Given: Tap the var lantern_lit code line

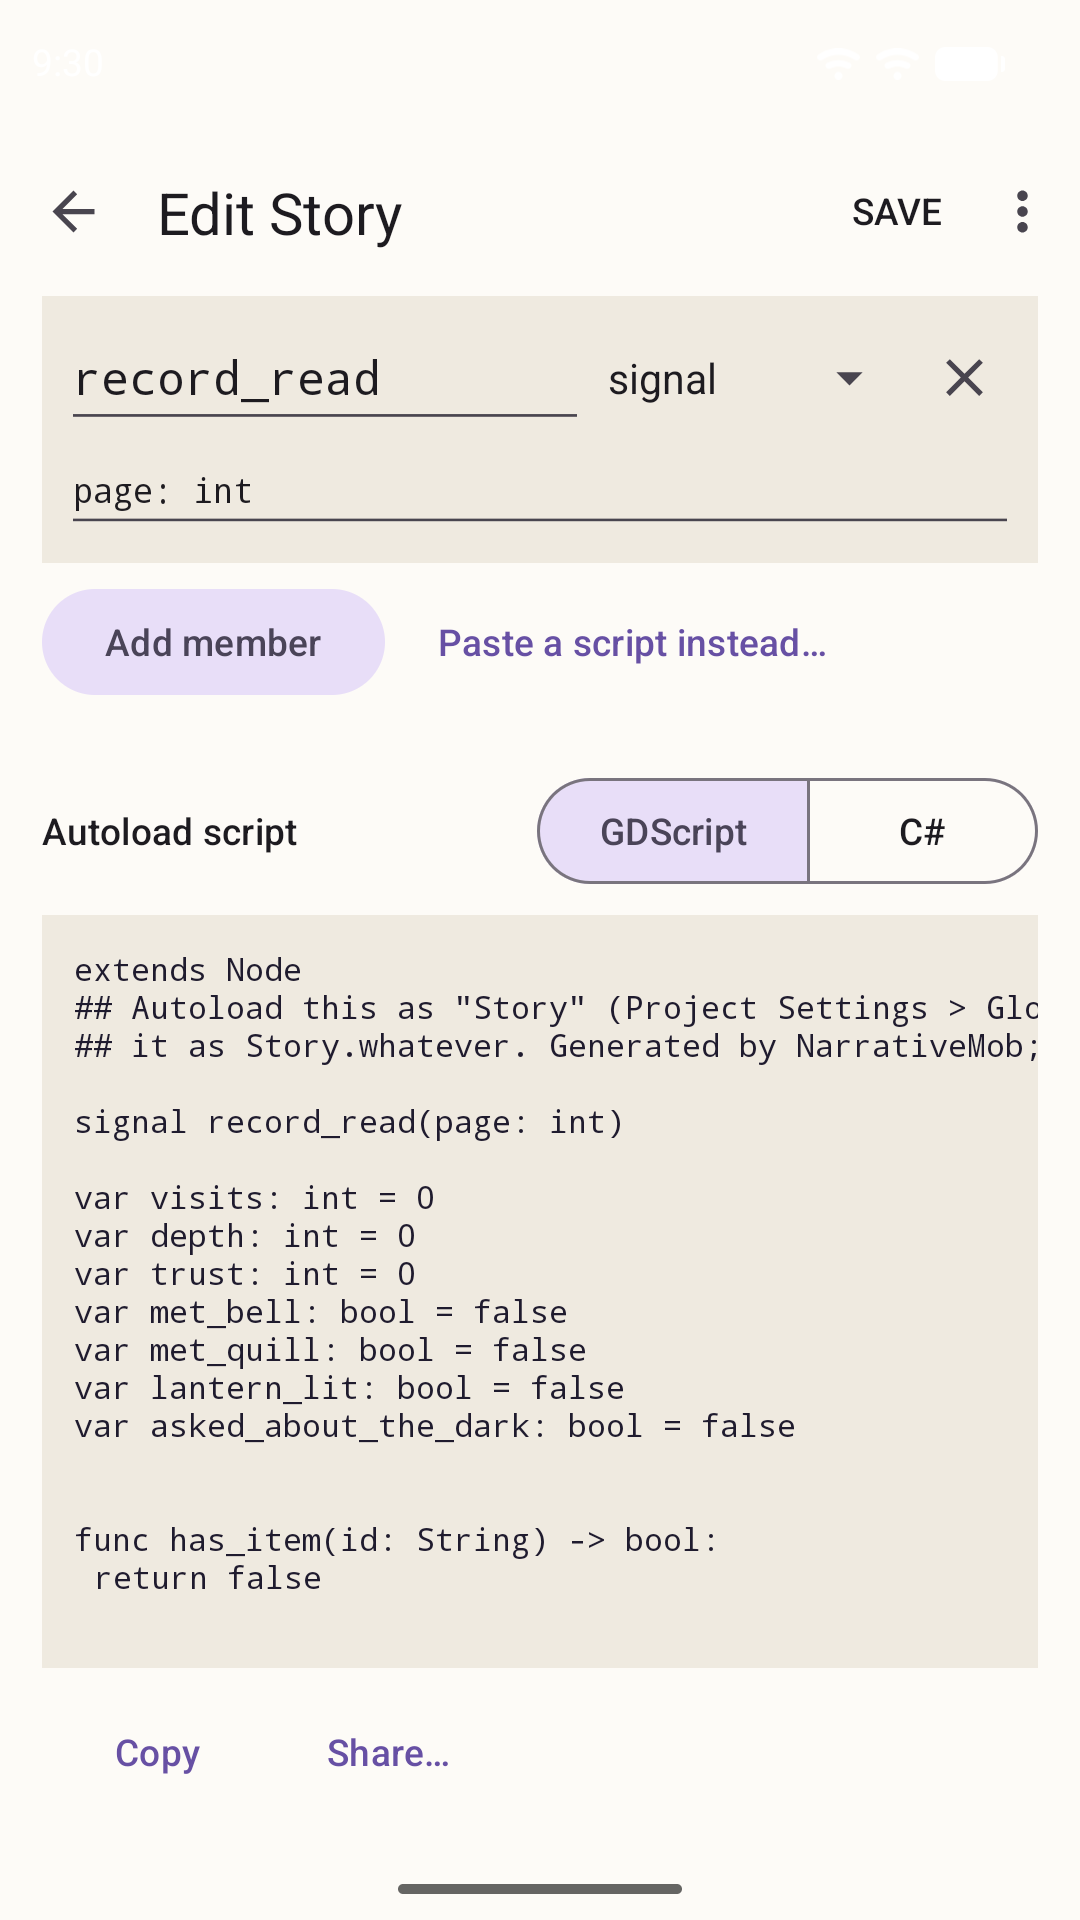Looking at the screenshot, I should tap(349, 1389).
